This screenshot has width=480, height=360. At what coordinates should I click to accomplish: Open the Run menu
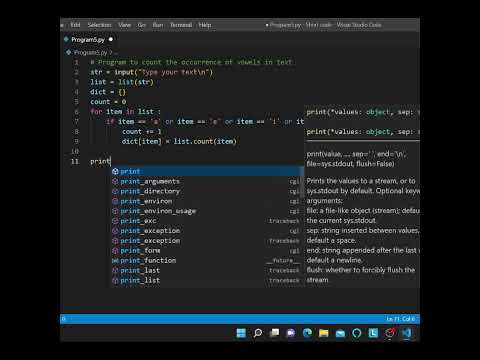pos(158,25)
